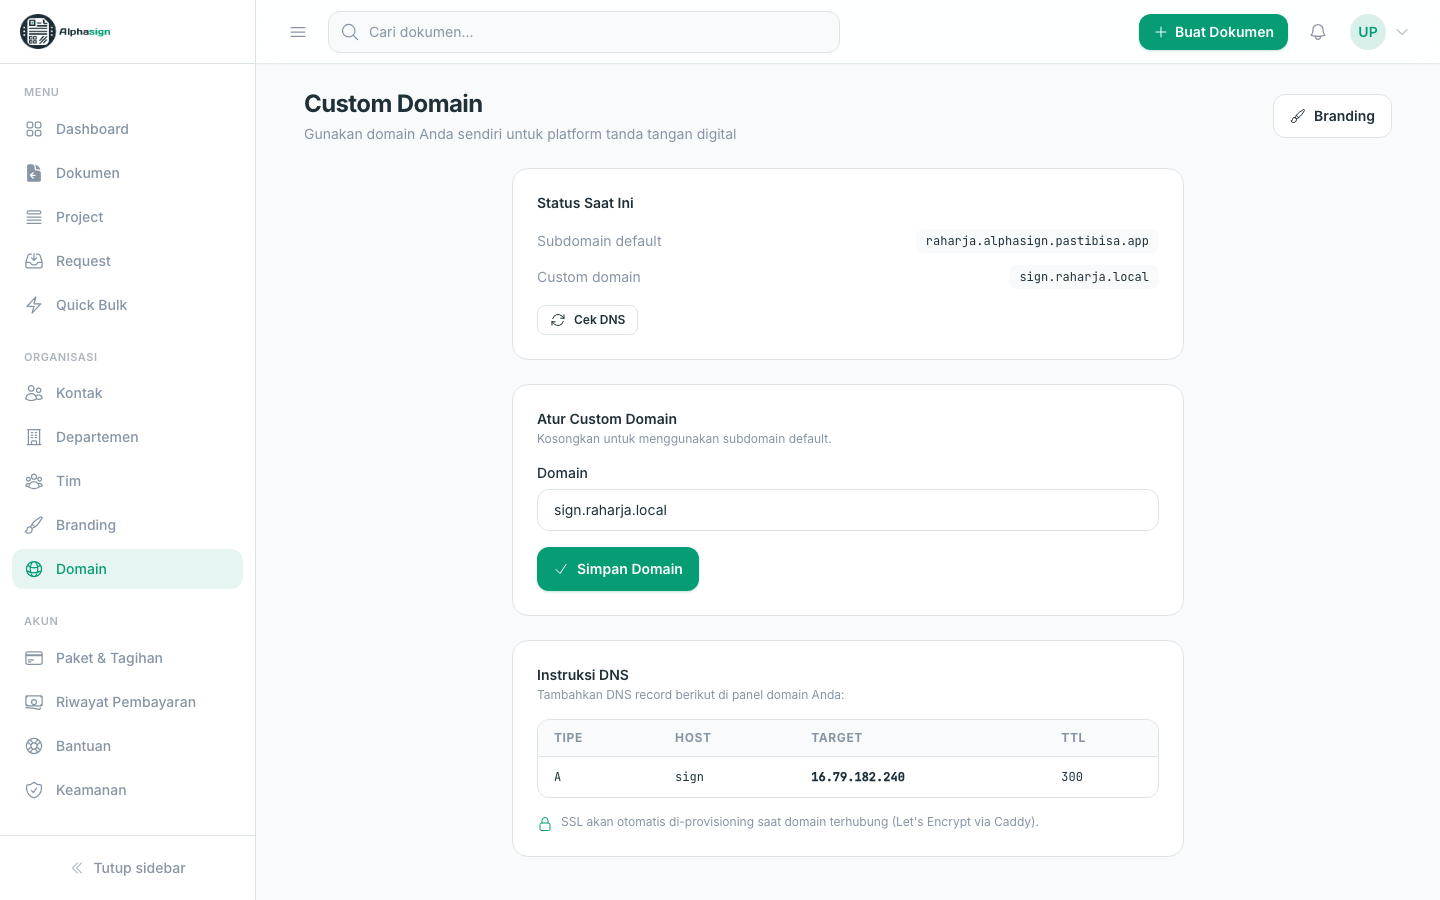Collapse sidebar with Tutup sidebar
The width and height of the screenshot is (1440, 900).
coord(127,868)
